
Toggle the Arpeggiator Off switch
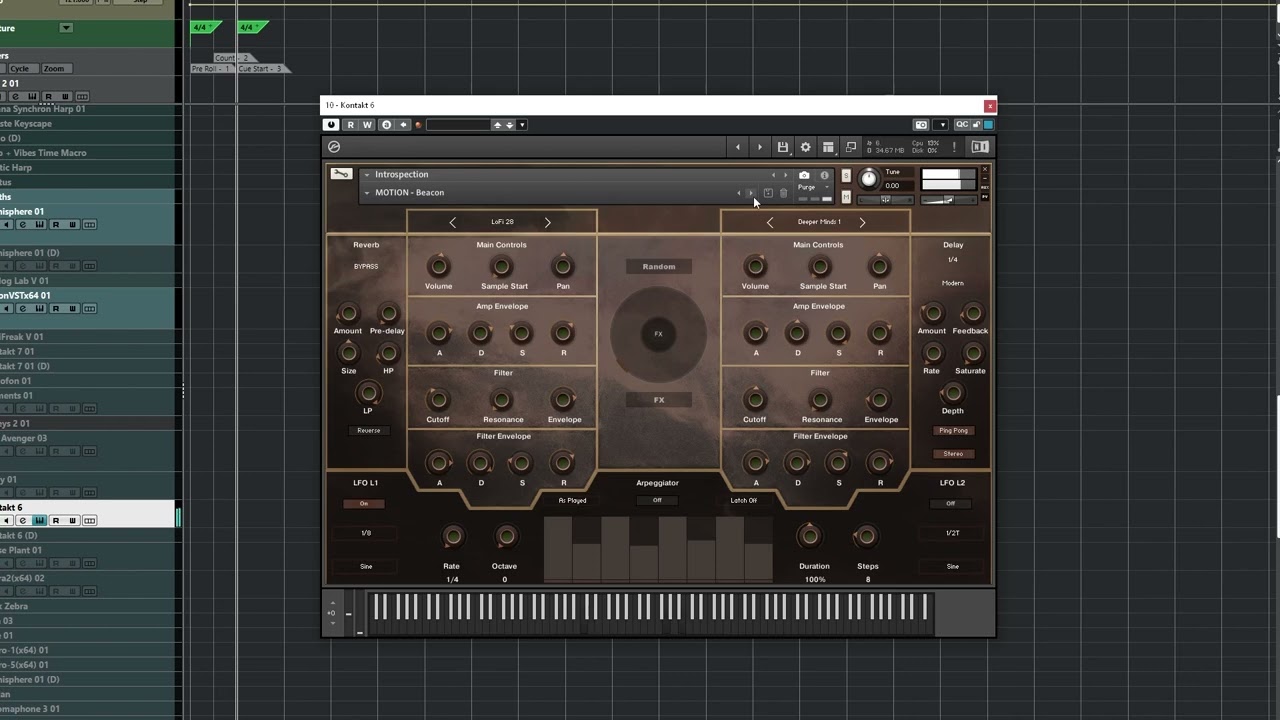pos(657,500)
